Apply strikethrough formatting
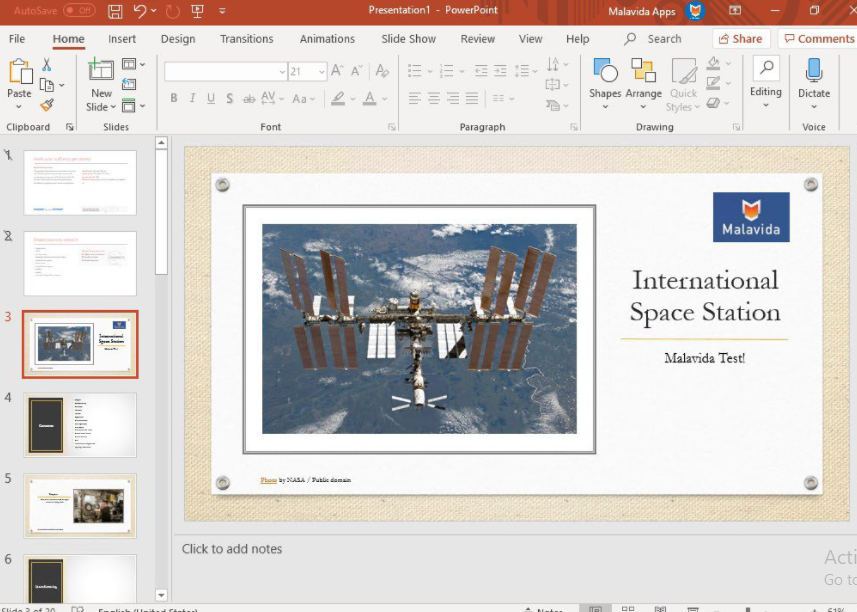The height and width of the screenshot is (612, 857). point(249,98)
